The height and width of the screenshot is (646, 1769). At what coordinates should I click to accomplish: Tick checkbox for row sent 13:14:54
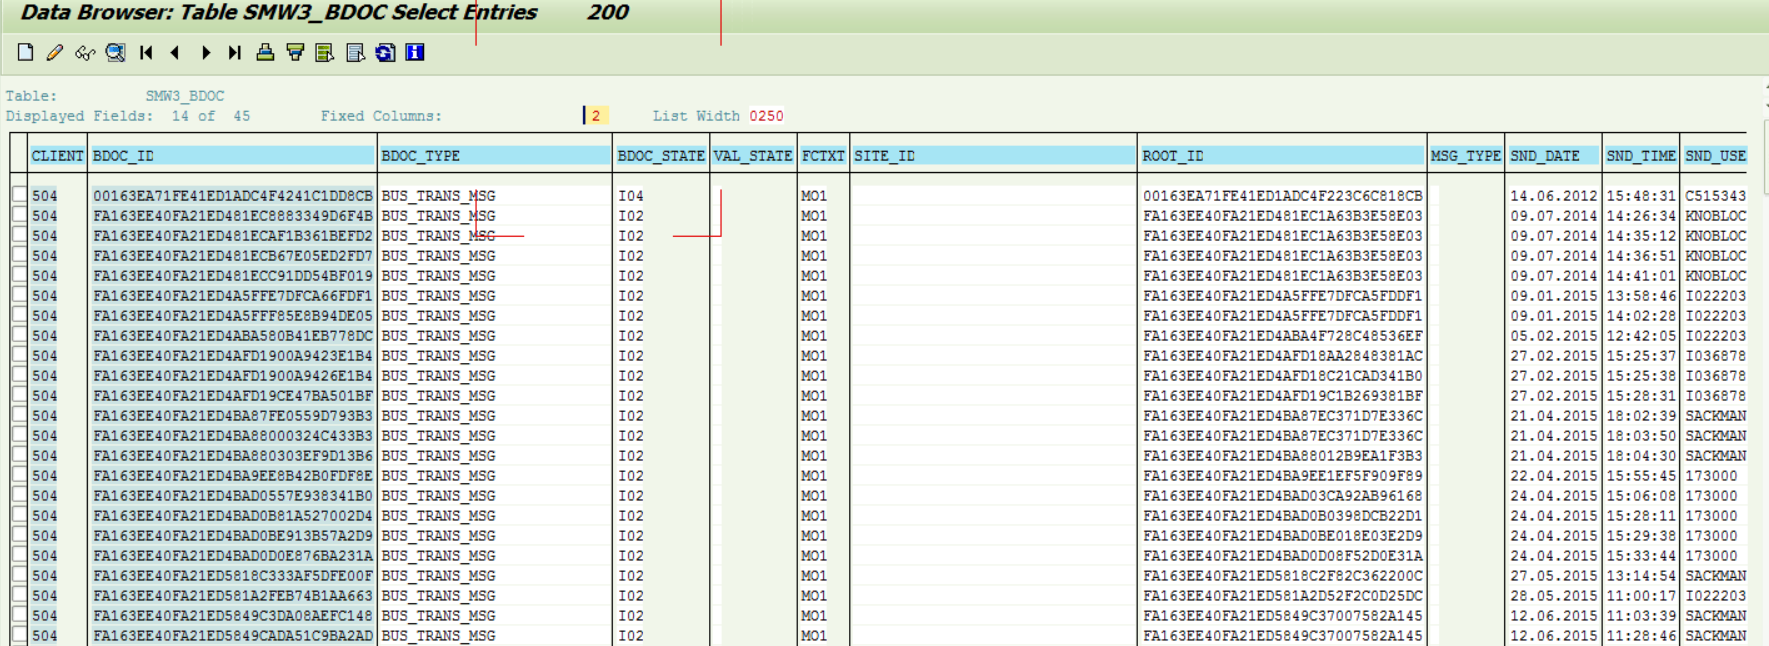(19, 575)
